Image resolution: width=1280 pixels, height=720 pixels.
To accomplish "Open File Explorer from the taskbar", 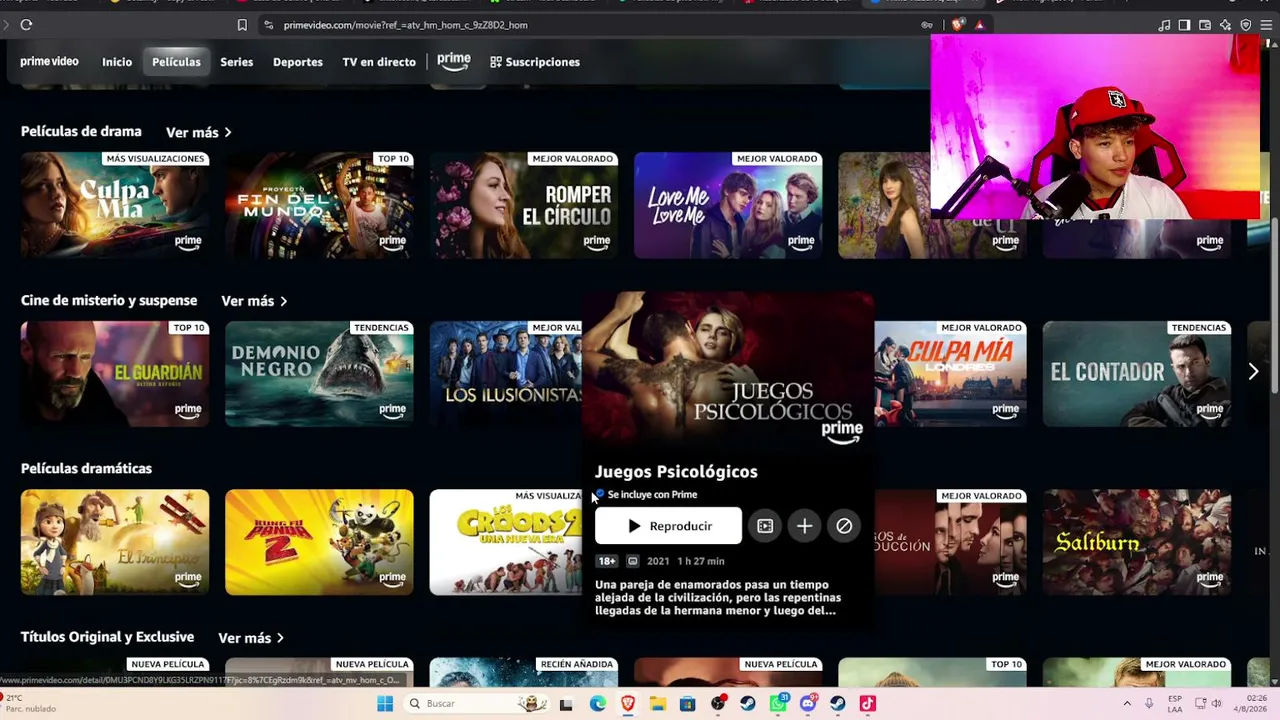I will tap(657, 704).
